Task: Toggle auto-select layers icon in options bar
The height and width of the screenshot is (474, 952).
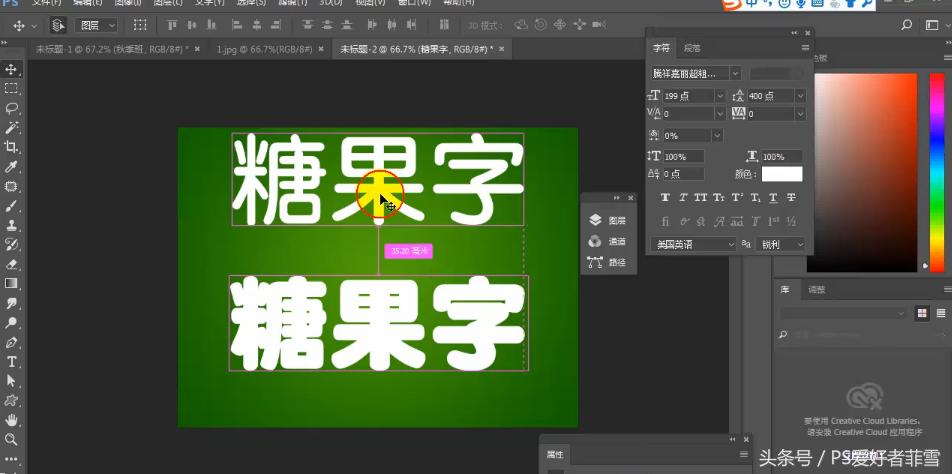Action: [58, 25]
